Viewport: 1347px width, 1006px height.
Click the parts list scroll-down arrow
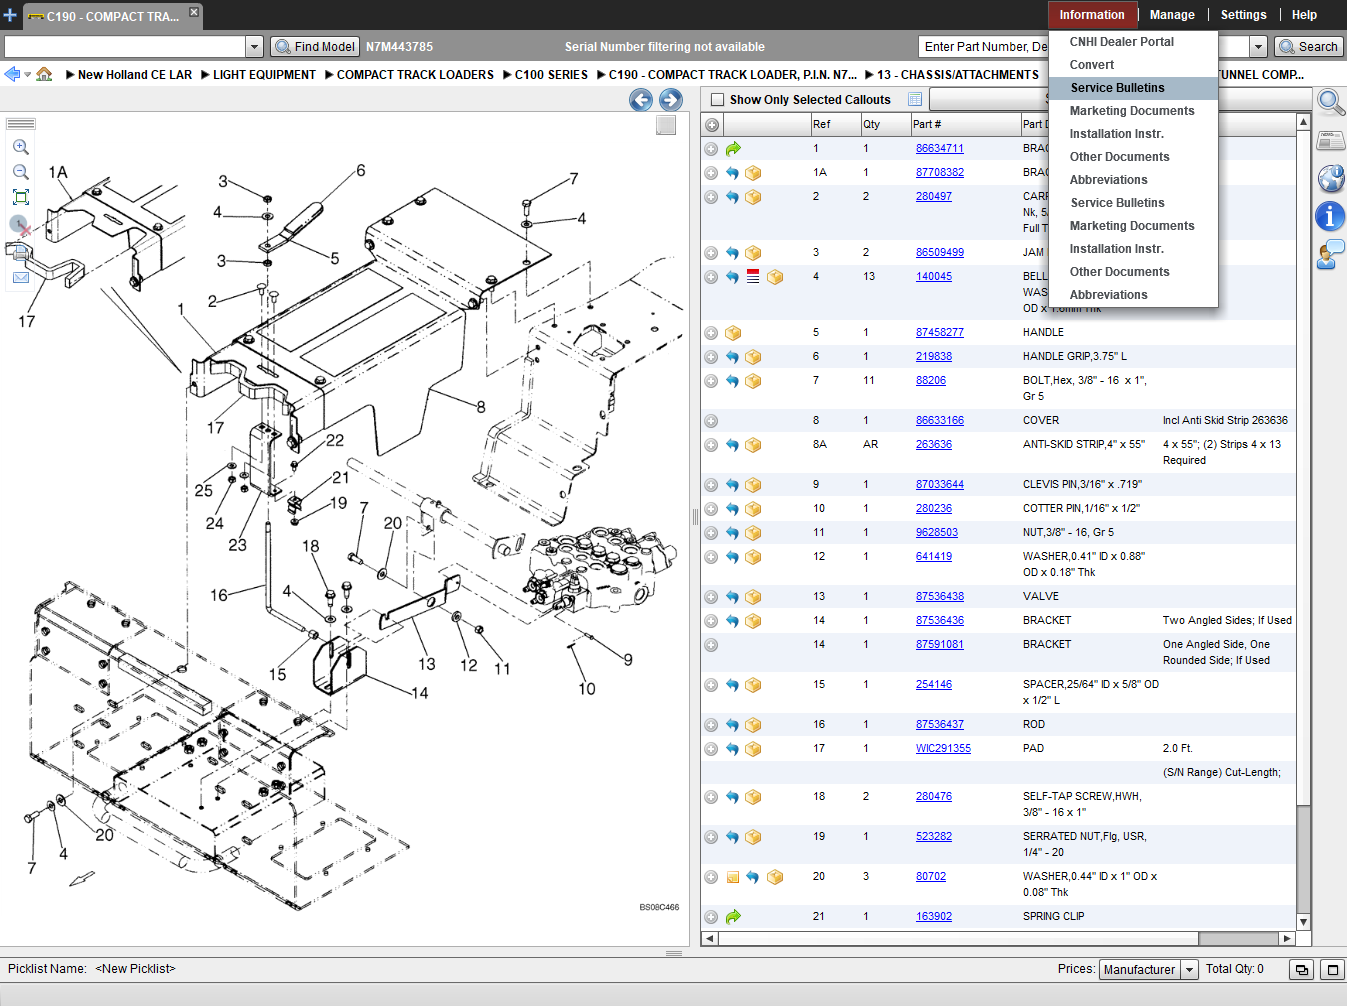click(1303, 922)
